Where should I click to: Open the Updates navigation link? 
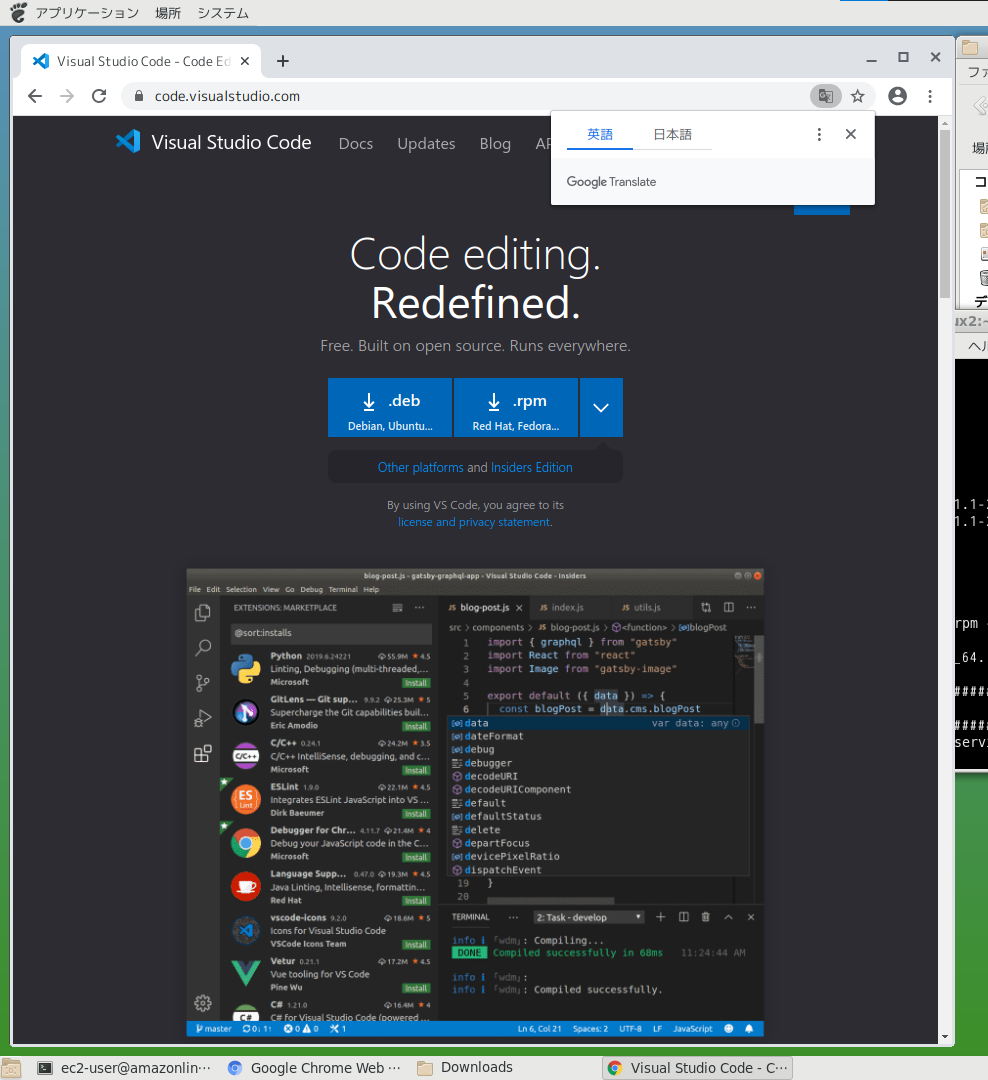[426, 144]
